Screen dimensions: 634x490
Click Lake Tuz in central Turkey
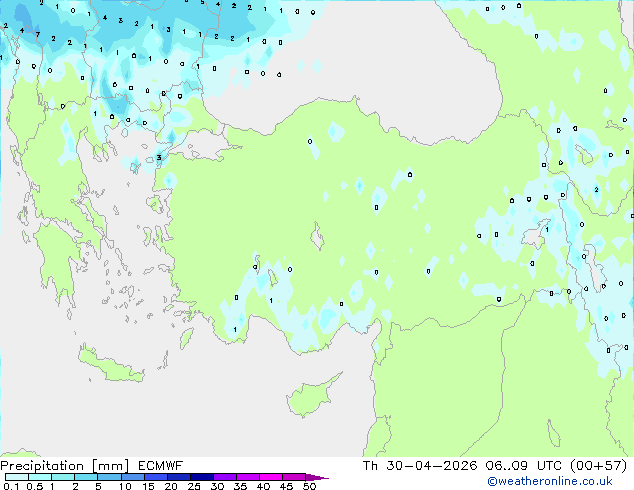pyautogui.click(x=317, y=237)
